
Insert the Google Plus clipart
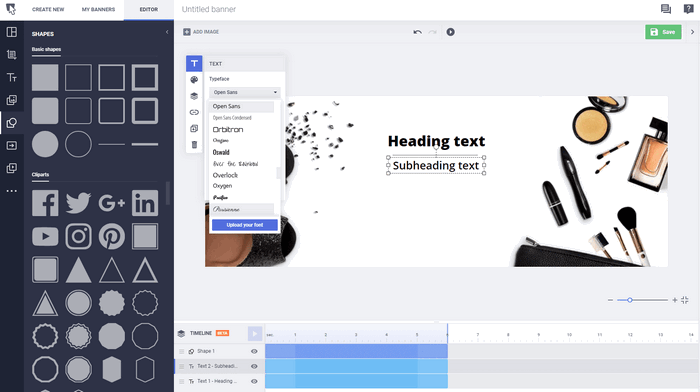[x=112, y=203]
